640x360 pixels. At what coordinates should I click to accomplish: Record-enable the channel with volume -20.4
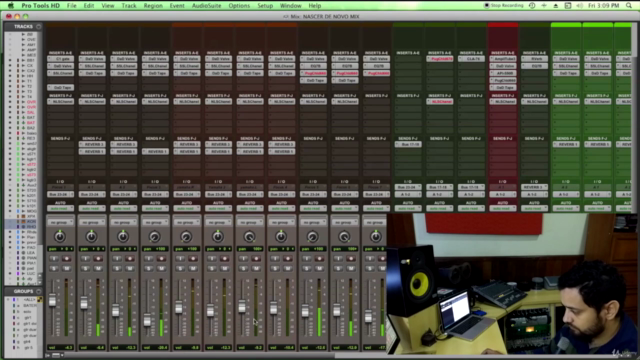tap(161, 258)
